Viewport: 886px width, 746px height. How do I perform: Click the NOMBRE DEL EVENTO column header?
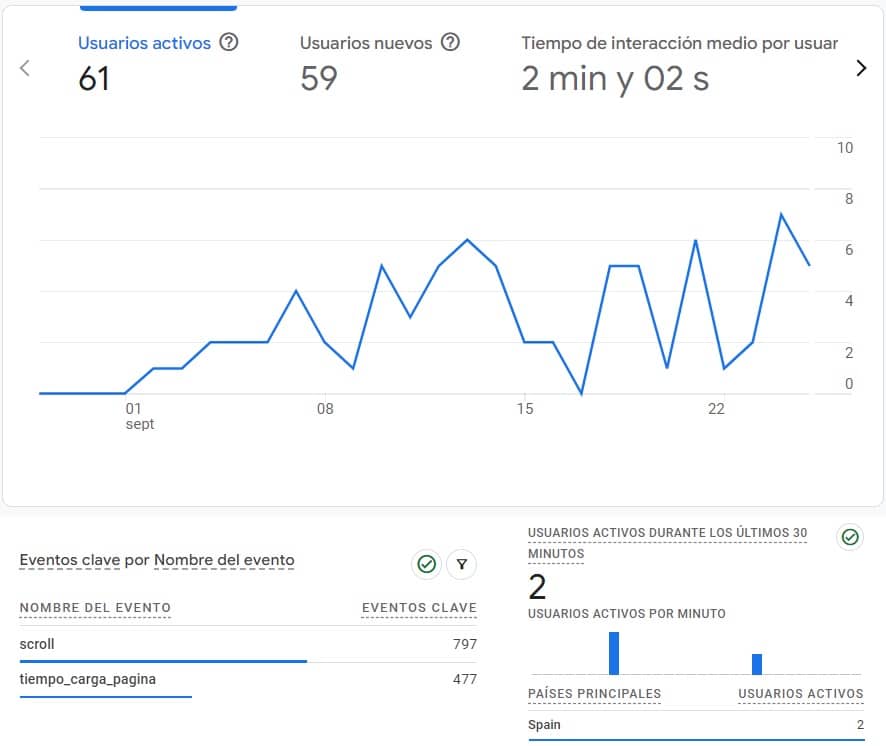pyautogui.click(x=95, y=608)
